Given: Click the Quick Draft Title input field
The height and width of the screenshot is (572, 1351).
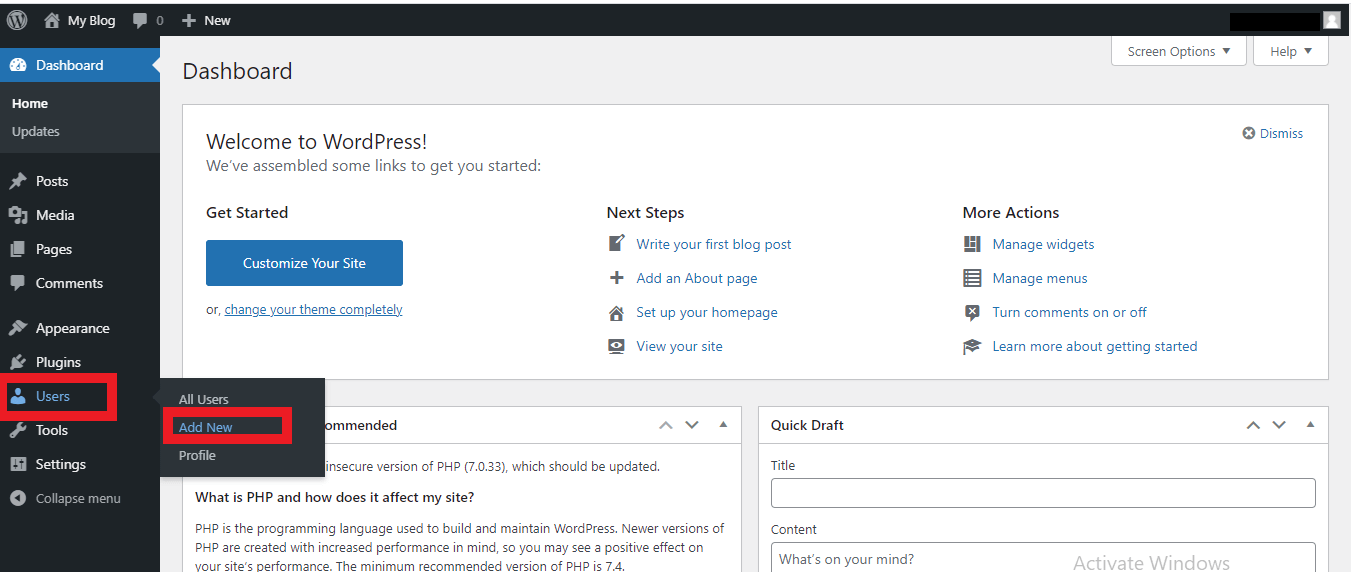Looking at the screenshot, I should coord(1043,493).
